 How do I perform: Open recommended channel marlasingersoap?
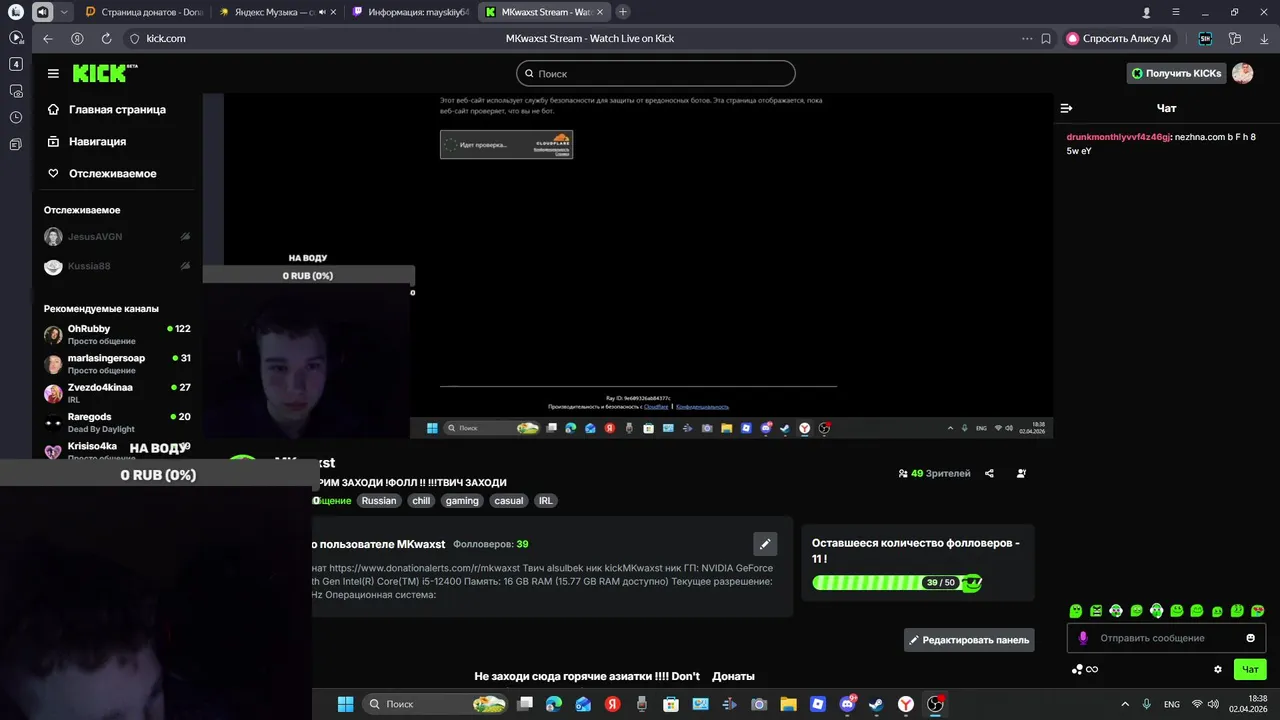tap(118, 364)
